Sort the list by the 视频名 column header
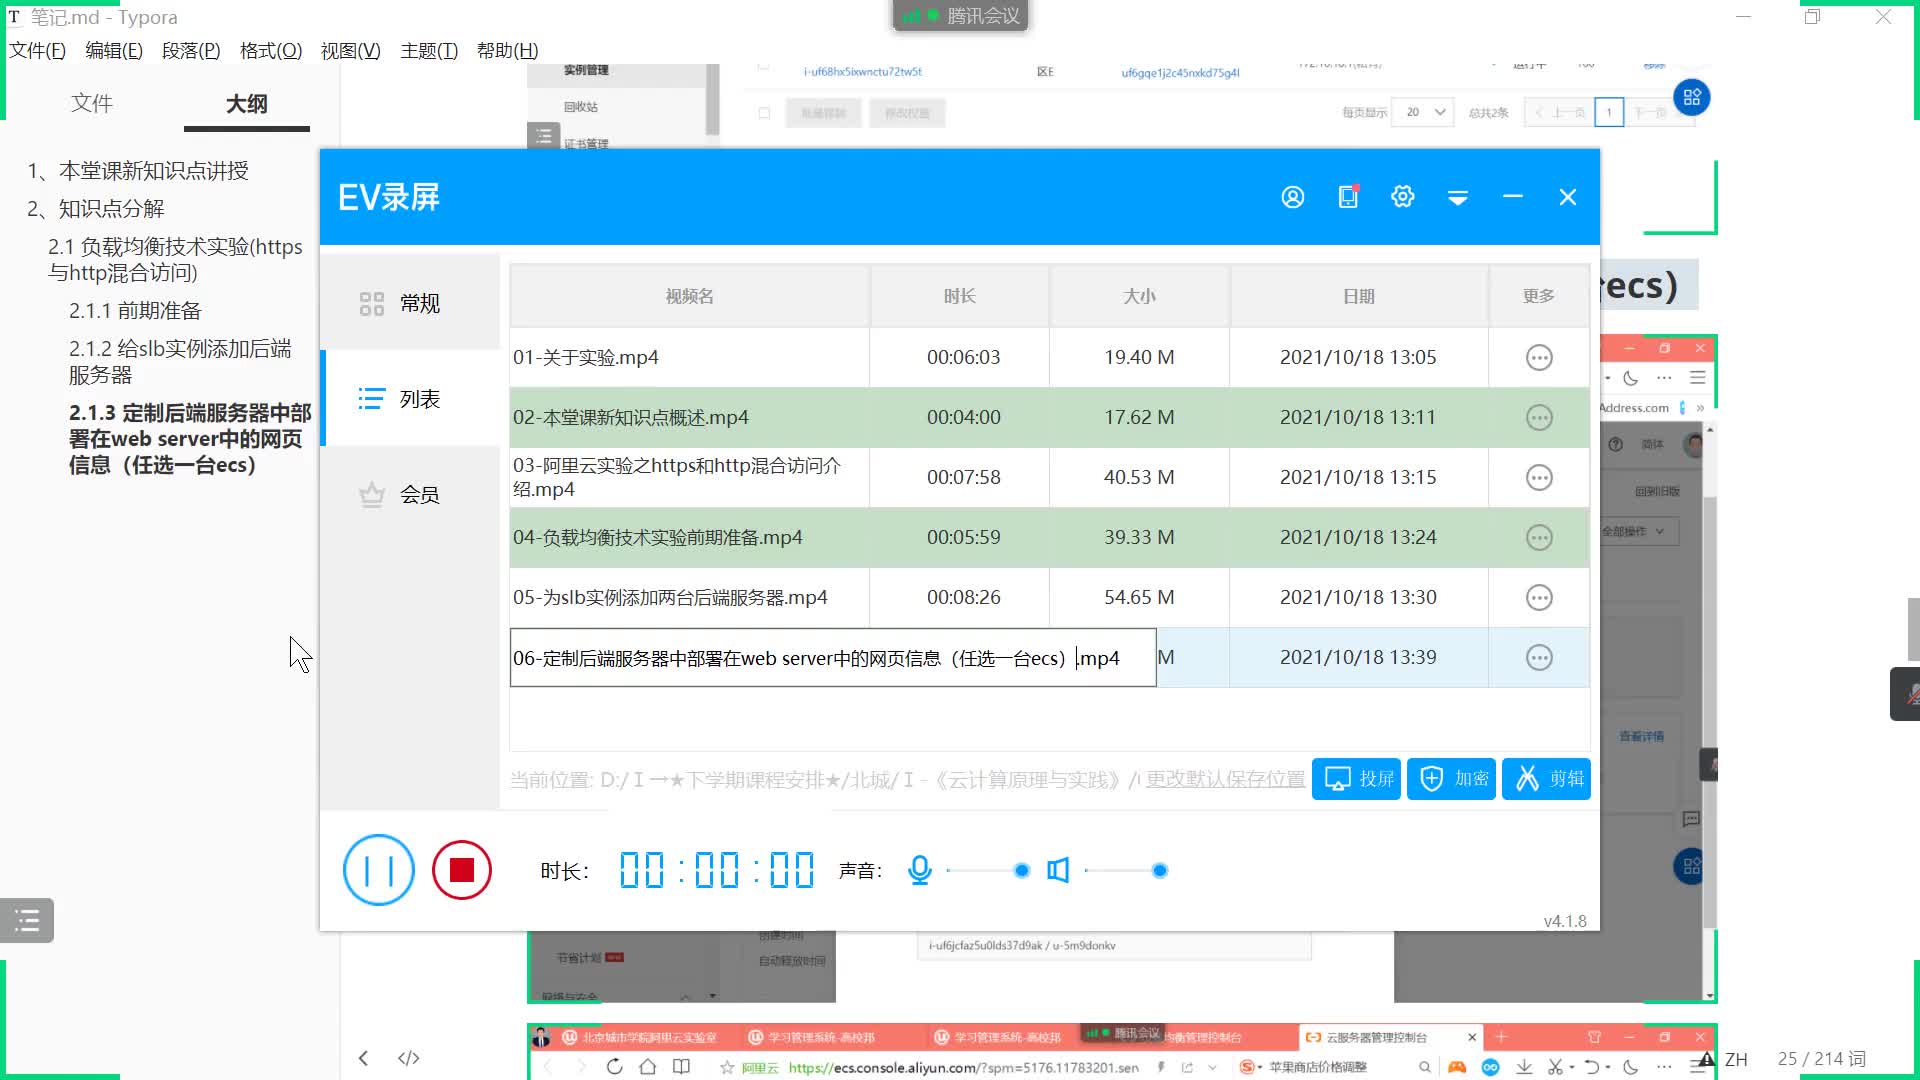Image resolution: width=1920 pixels, height=1080 pixels. (x=689, y=296)
